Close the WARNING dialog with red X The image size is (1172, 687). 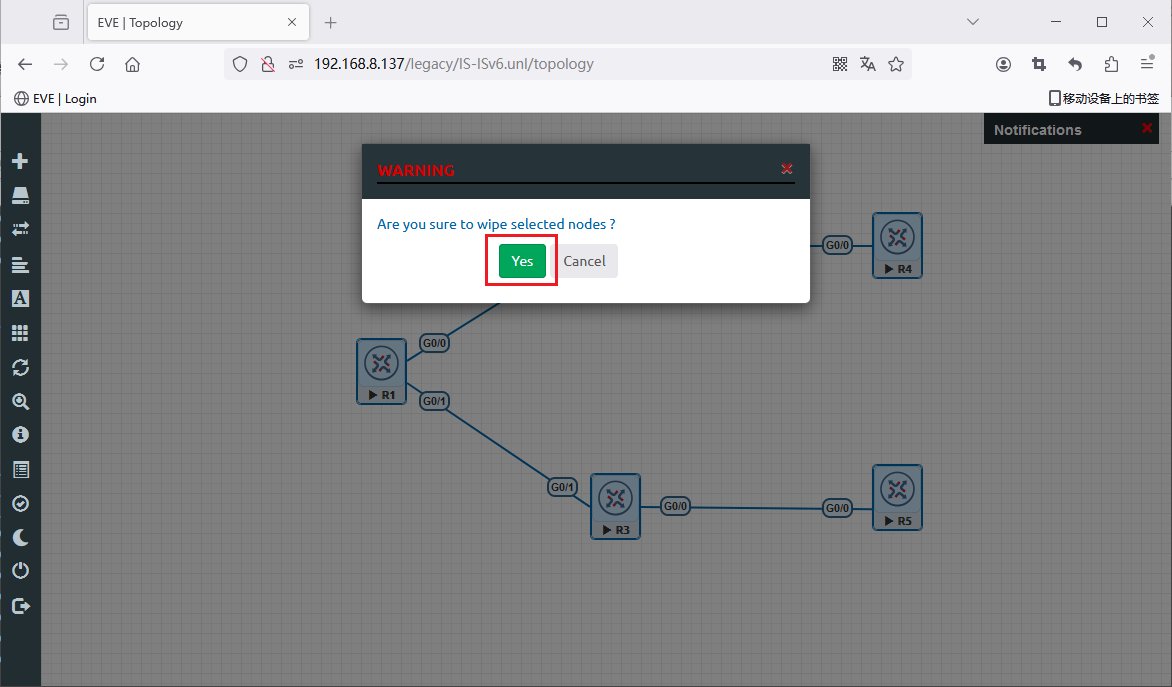point(787,169)
